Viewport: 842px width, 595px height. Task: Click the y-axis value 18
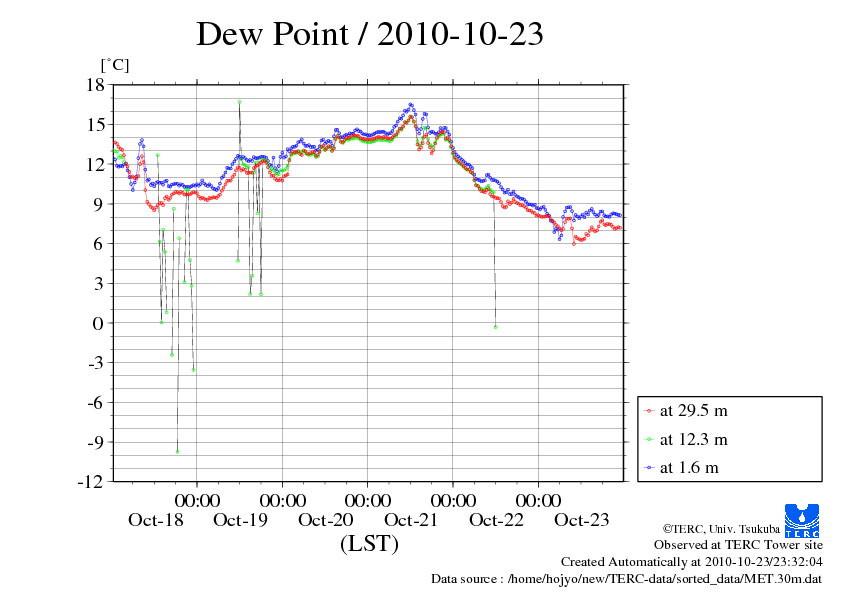pyautogui.click(x=96, y=84)
